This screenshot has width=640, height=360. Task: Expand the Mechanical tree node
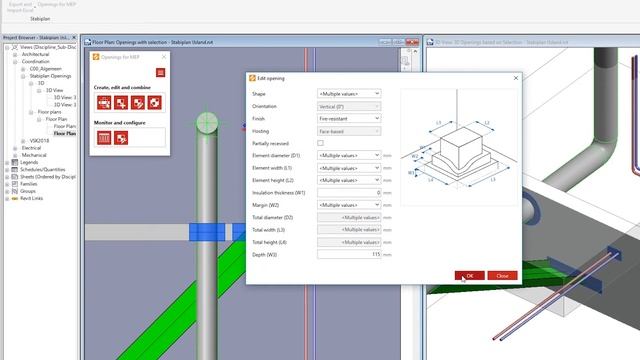[15, 156]
